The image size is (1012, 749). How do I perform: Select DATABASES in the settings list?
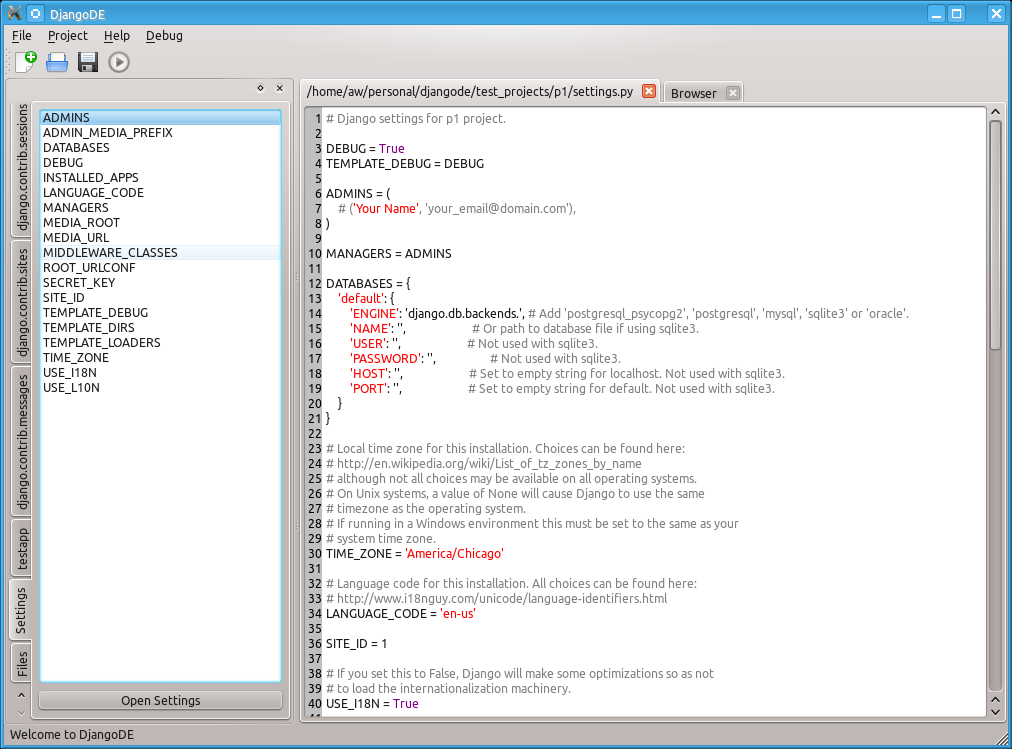[x=160, y=147]
